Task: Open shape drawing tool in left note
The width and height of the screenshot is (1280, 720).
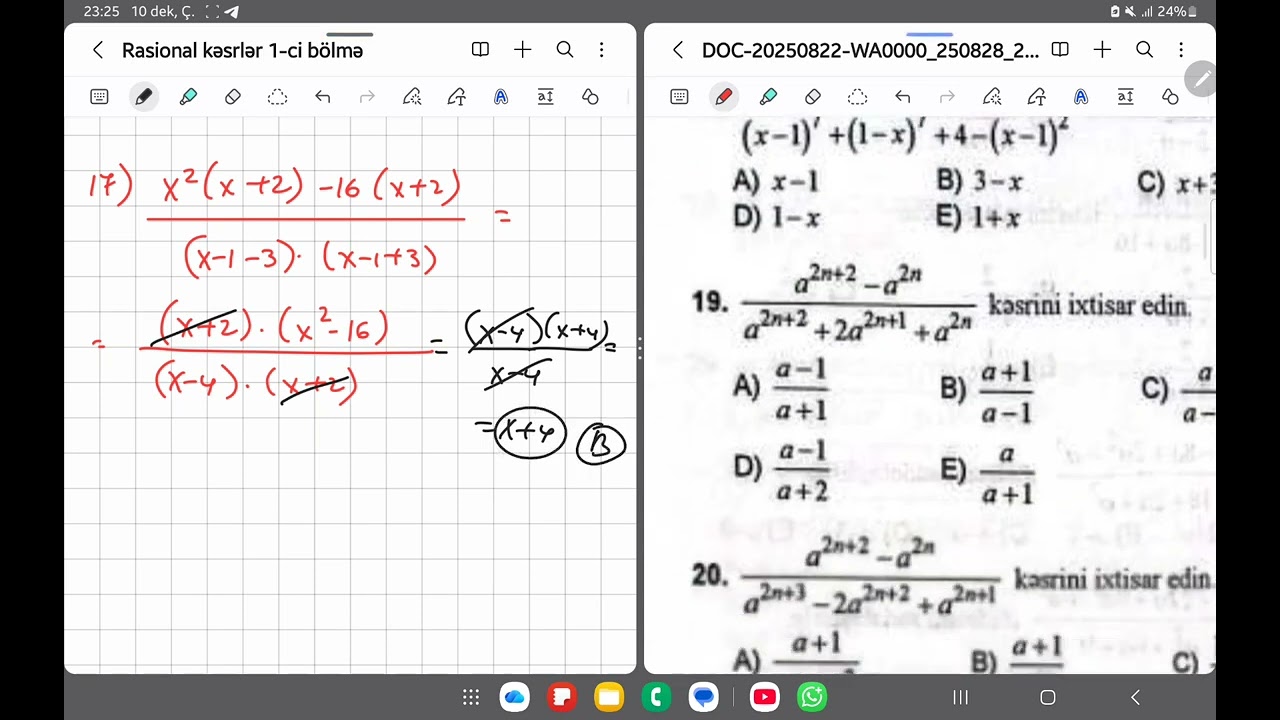Action: (x=456, y=97)
